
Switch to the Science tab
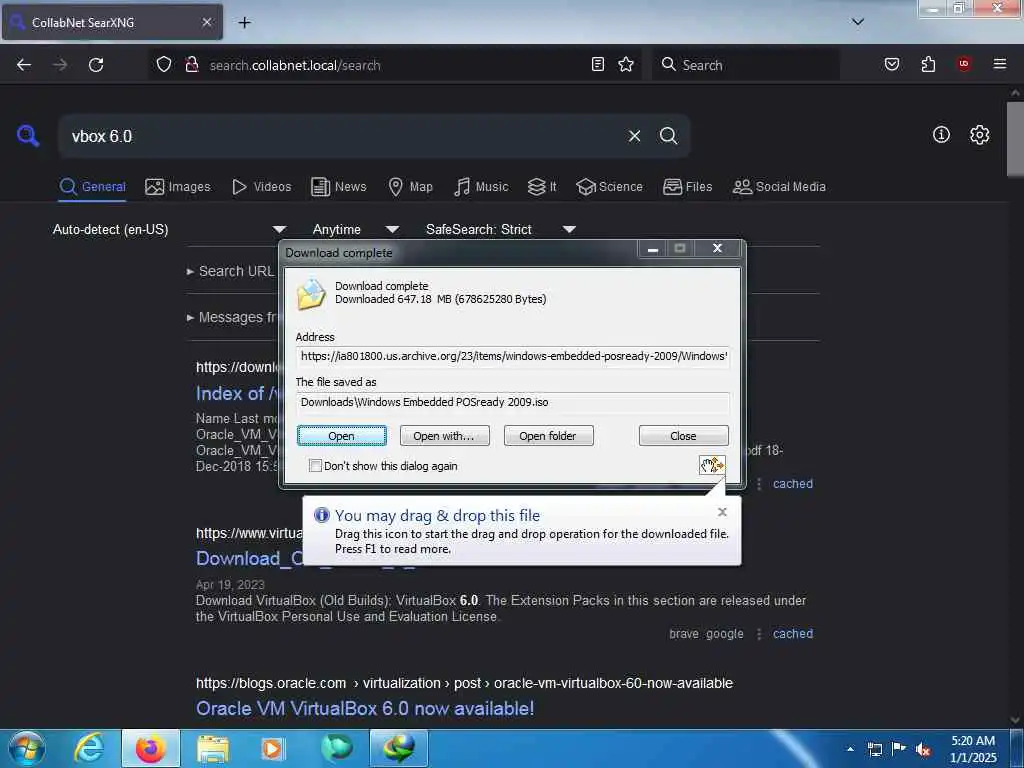609,187
